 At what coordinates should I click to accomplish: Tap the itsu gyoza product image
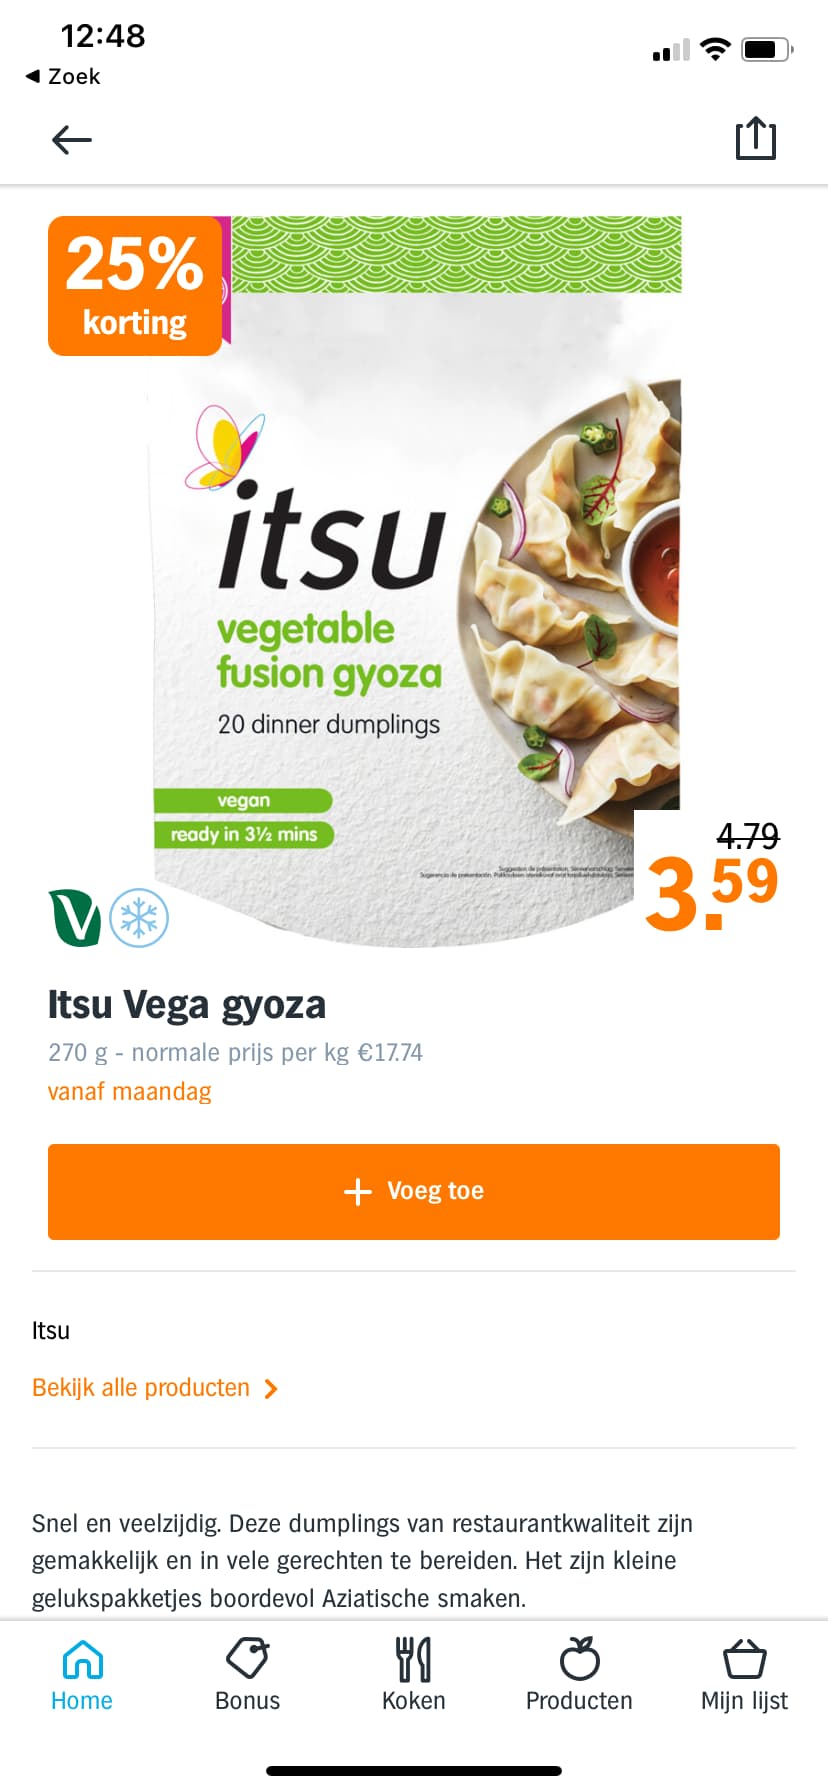[414, 581]
